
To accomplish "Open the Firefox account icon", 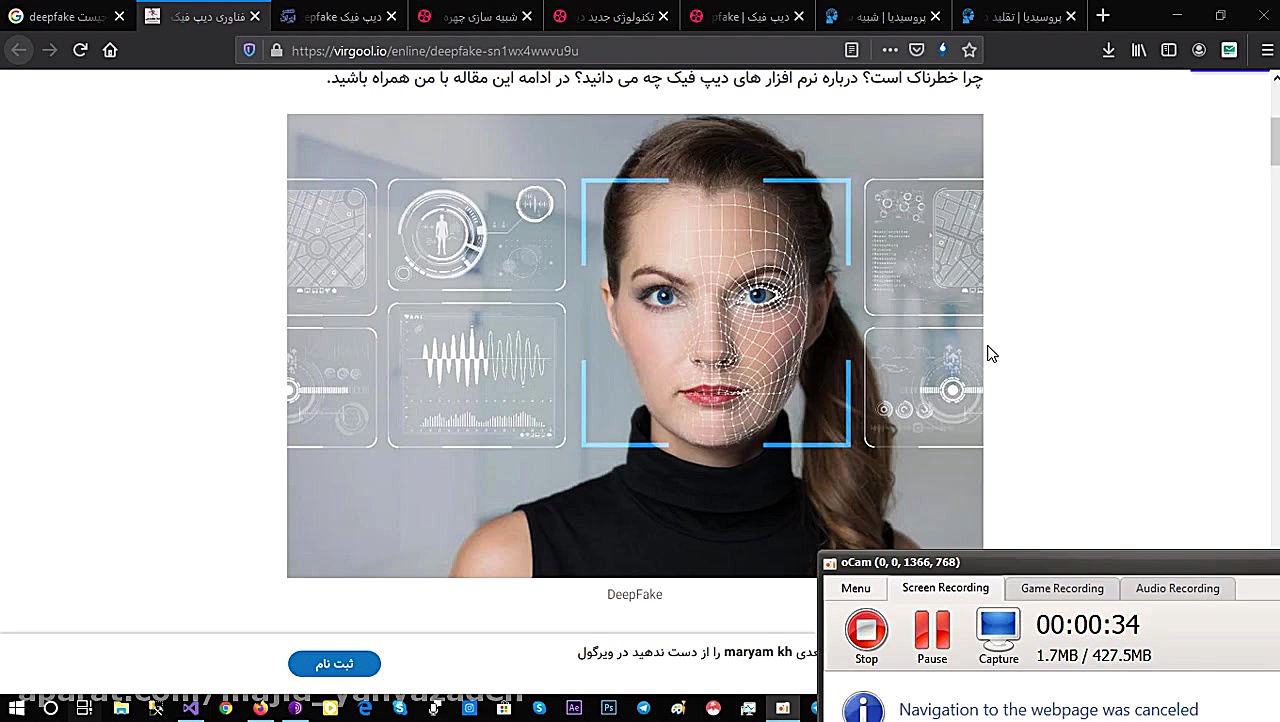I will [x=1199, y=50].
